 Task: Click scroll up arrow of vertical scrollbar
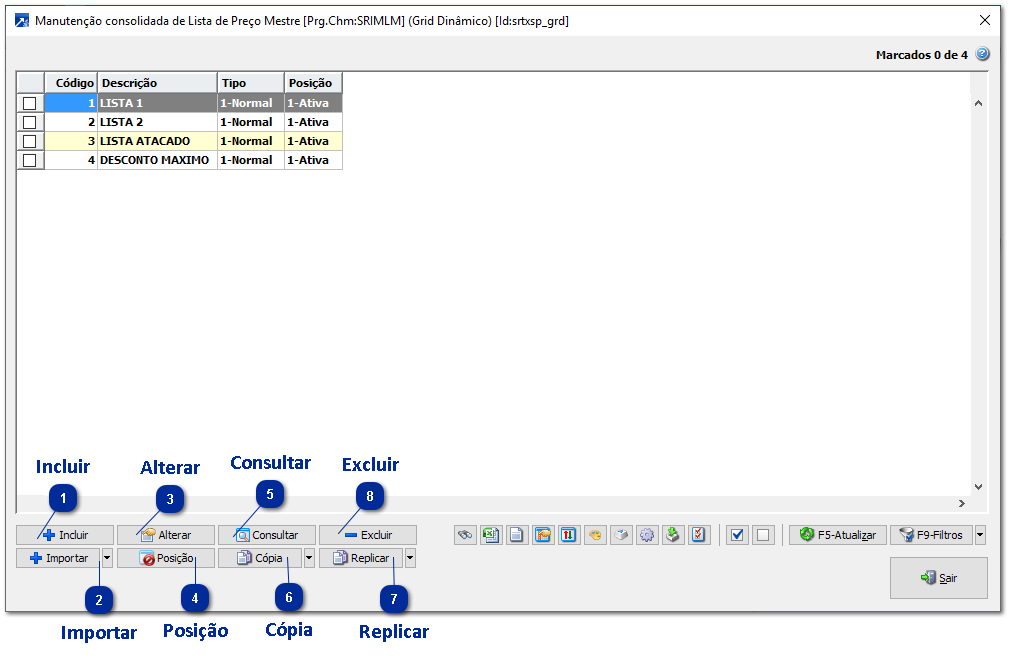[978, 103]
